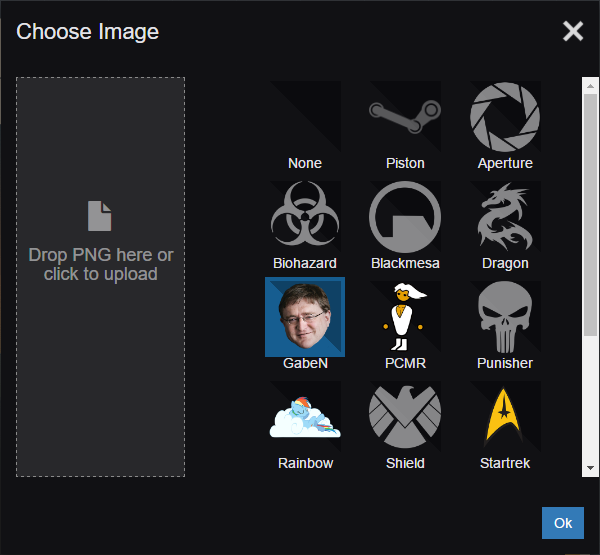600x555 pixels.
Task: Click the "Shield" label text
Action: click(x=405, y=463)
